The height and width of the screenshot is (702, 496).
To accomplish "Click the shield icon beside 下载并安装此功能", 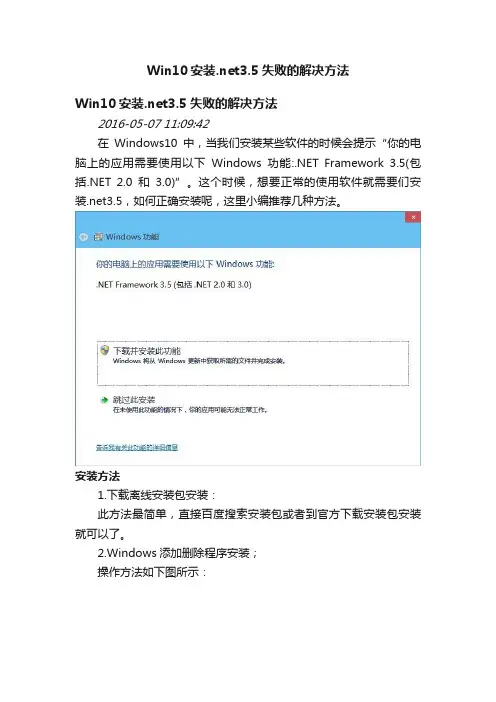I will coord(105,350).
